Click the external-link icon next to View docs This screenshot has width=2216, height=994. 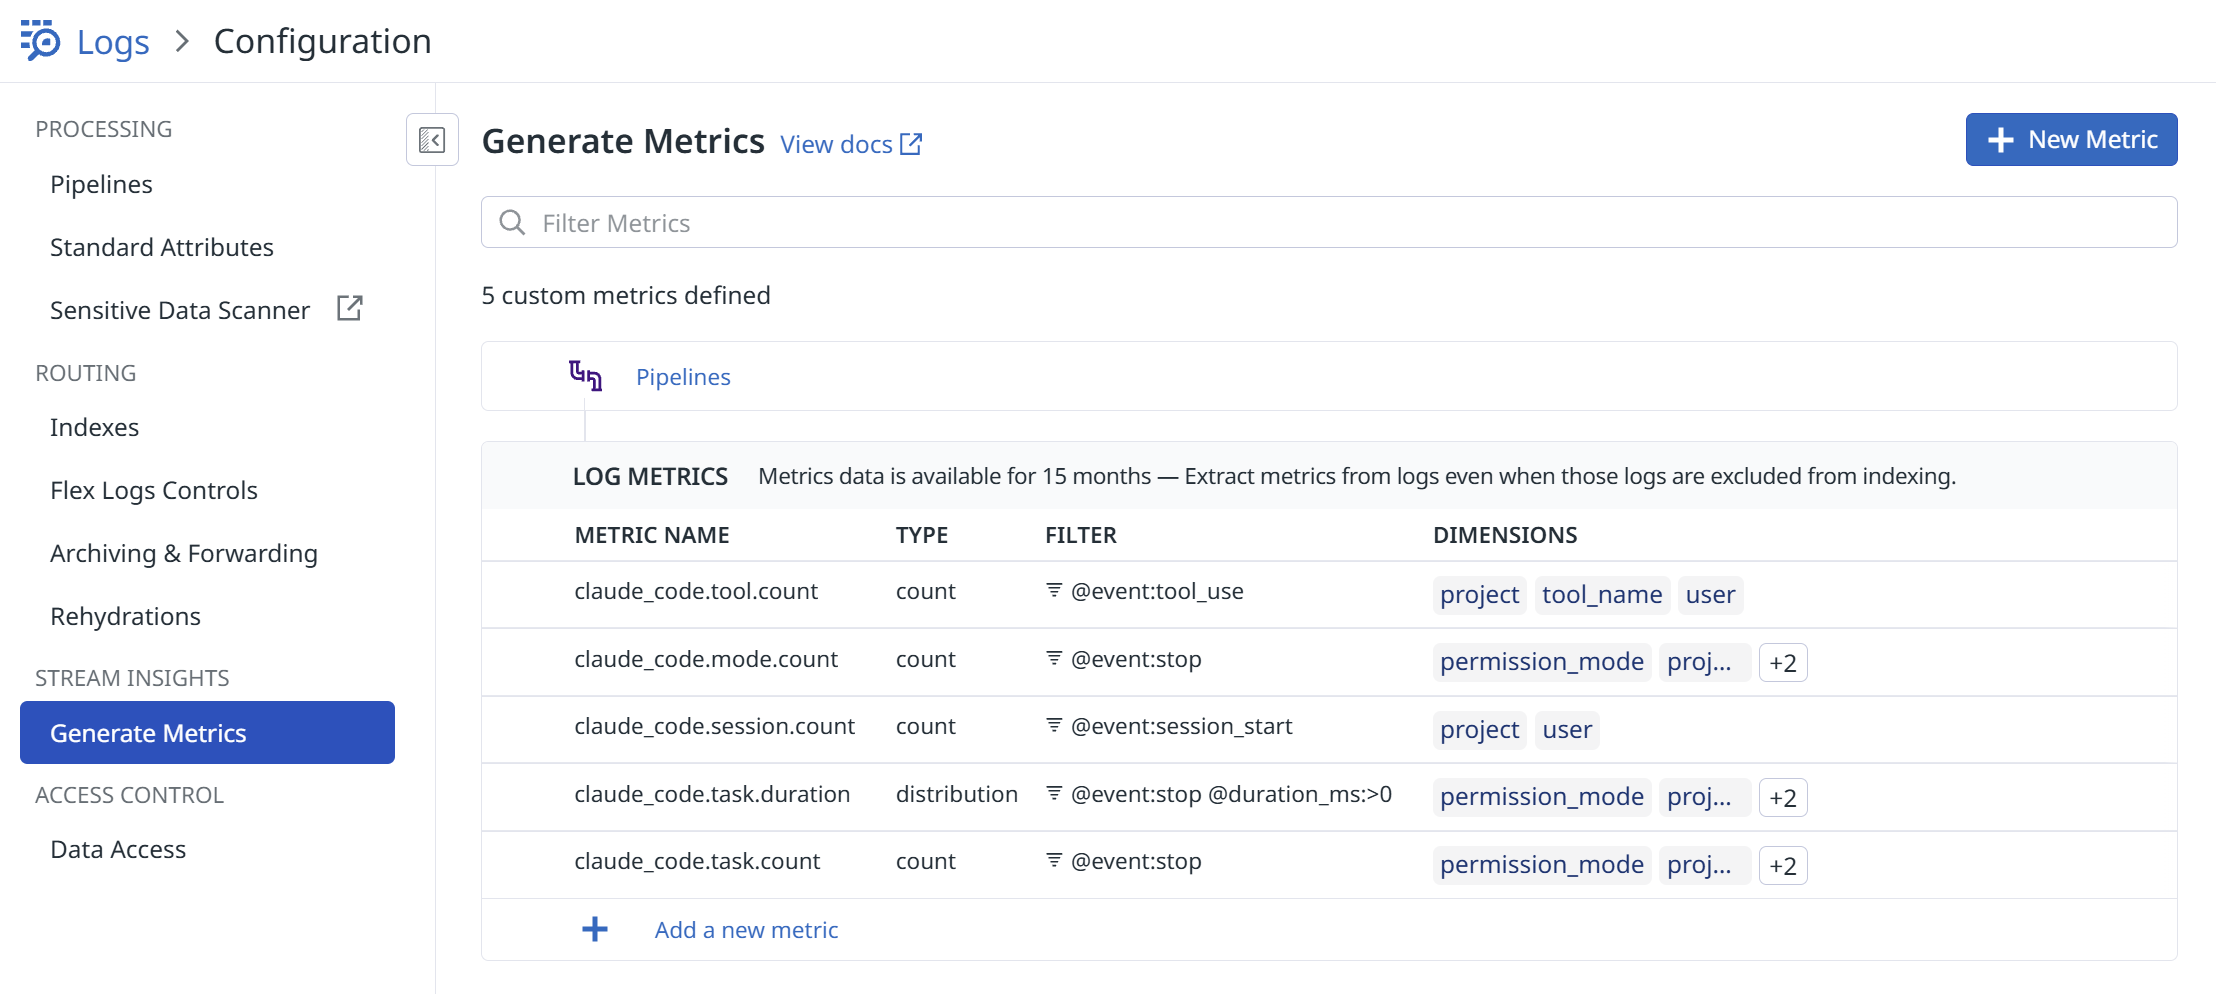pos(910,143)
